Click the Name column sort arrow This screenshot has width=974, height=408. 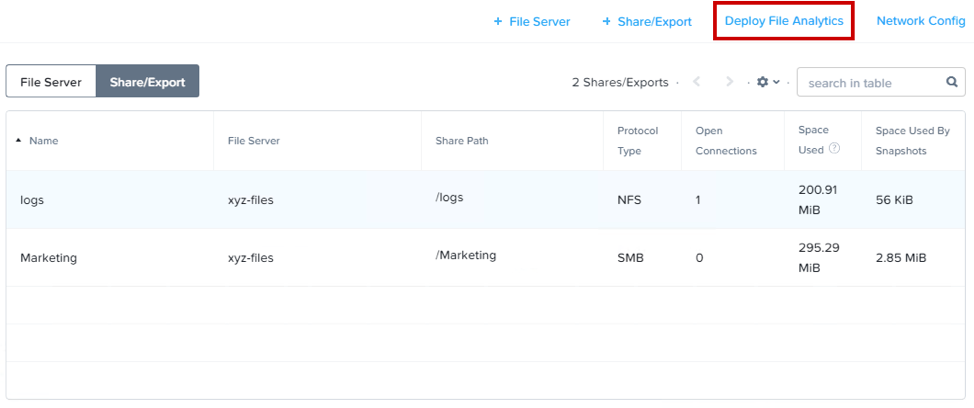pyautogui.click(x=18, y=141)
